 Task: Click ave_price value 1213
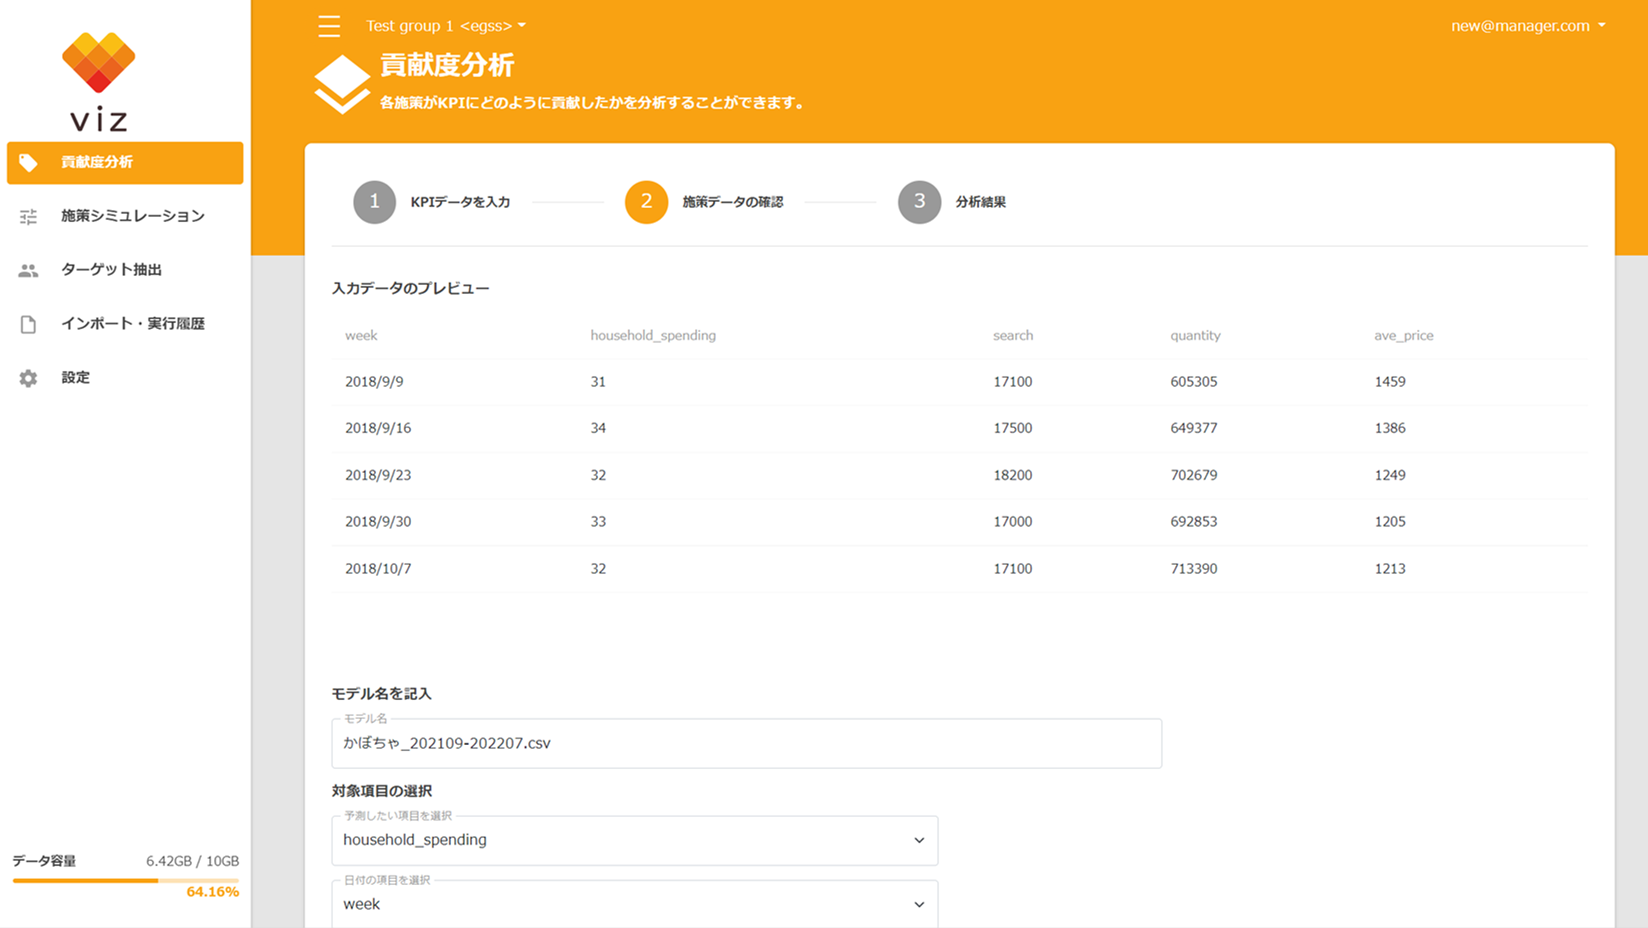point(1390,569)
